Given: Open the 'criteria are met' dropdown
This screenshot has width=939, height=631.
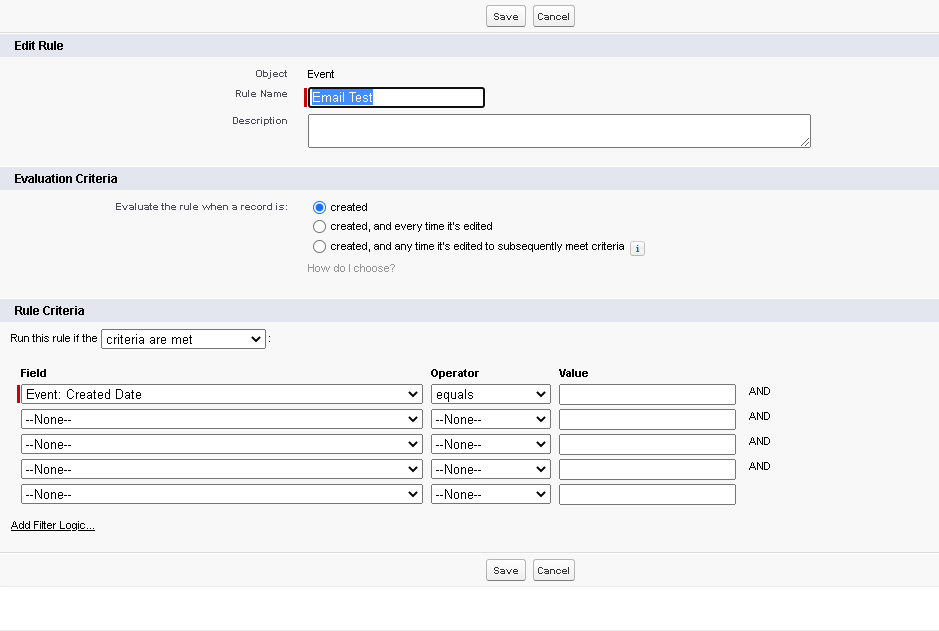Looking at the screenshot, I should [183, 340].
